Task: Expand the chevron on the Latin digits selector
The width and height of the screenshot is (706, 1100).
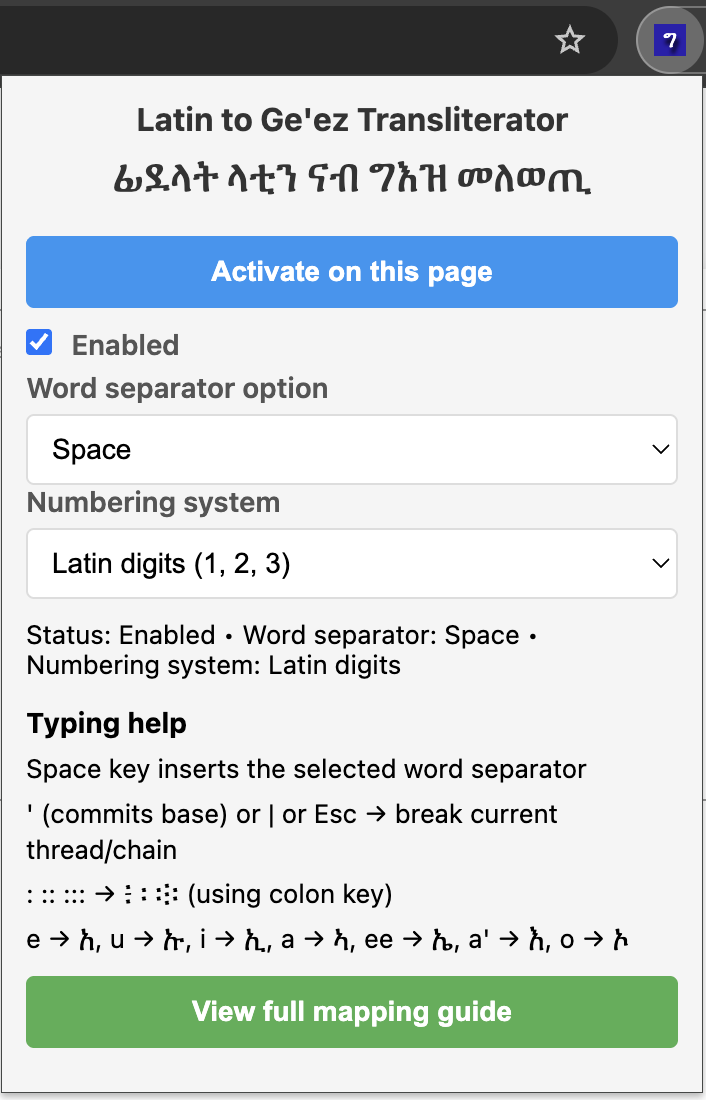Action: (x=660, y=563)
